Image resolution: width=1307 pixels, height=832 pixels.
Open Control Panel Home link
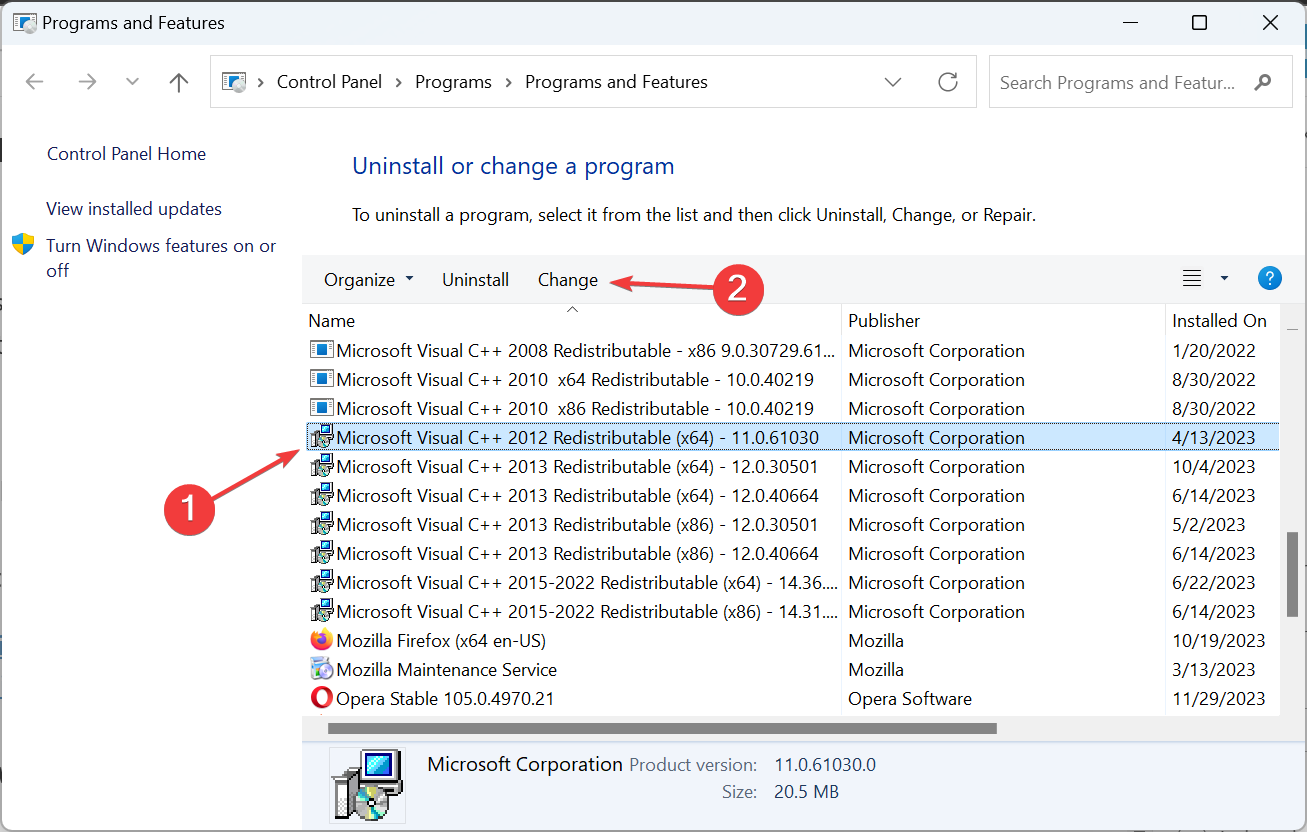pyautogui.click(x=126, y=154)
